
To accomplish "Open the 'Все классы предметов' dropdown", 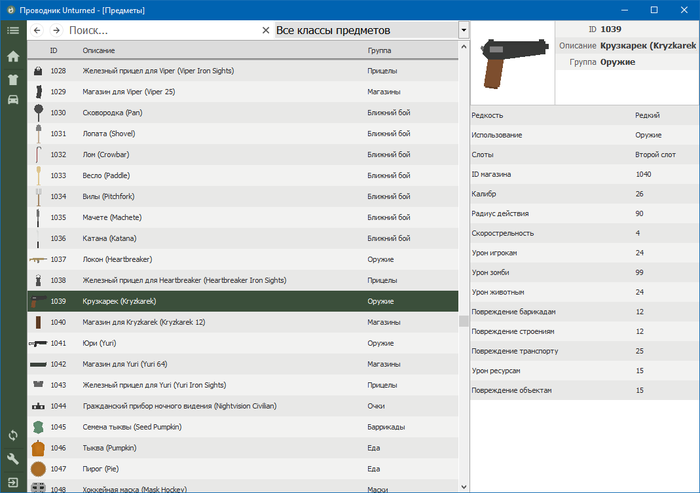I will (x=365, y=31).
